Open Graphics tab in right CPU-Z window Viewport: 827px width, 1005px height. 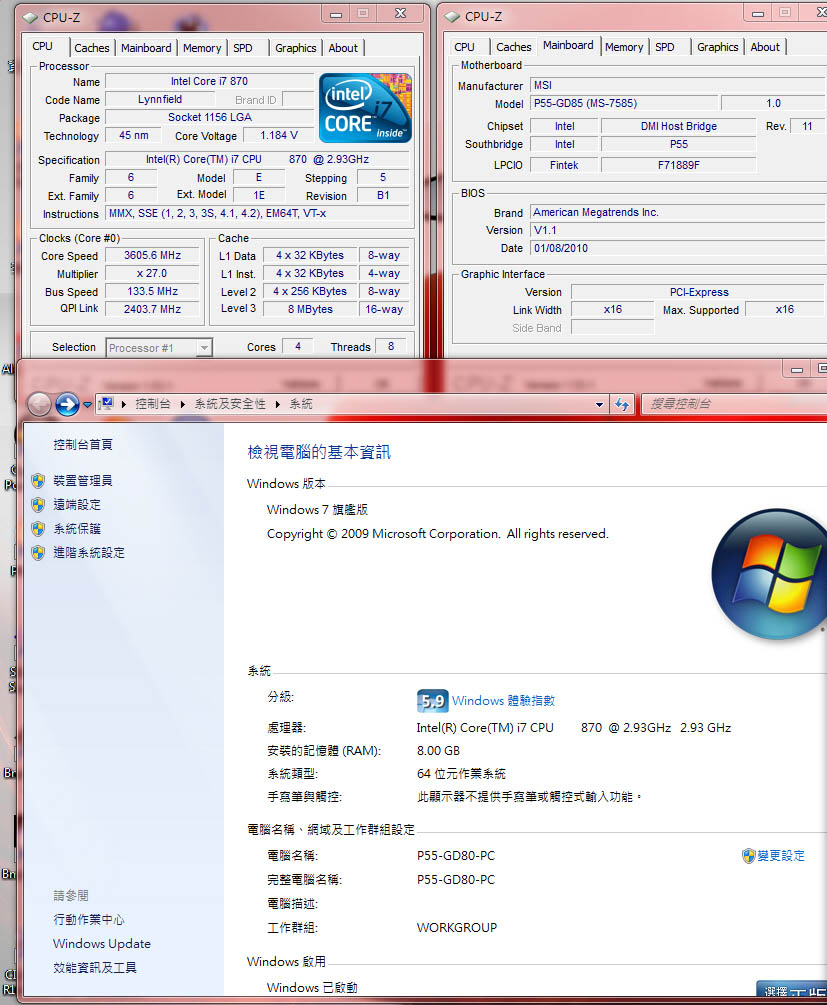tap(717, 47)
